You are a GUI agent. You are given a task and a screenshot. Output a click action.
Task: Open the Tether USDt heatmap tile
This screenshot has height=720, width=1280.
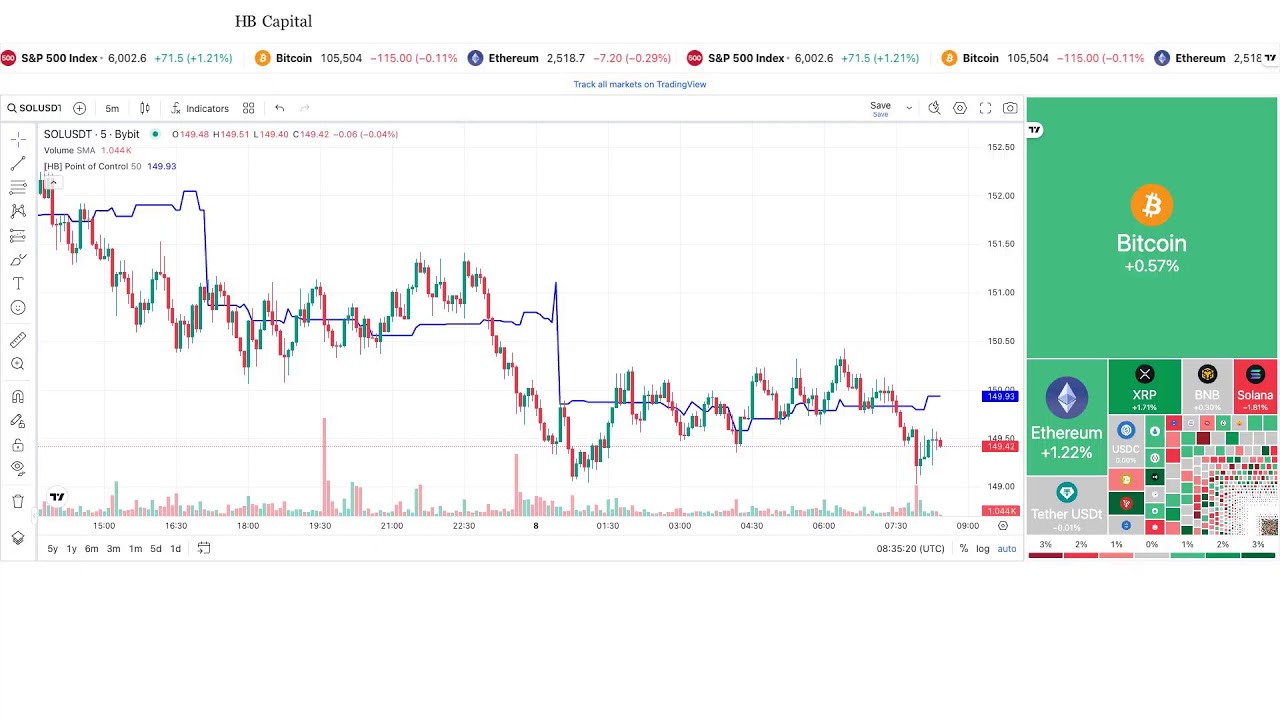point(1067,506)
